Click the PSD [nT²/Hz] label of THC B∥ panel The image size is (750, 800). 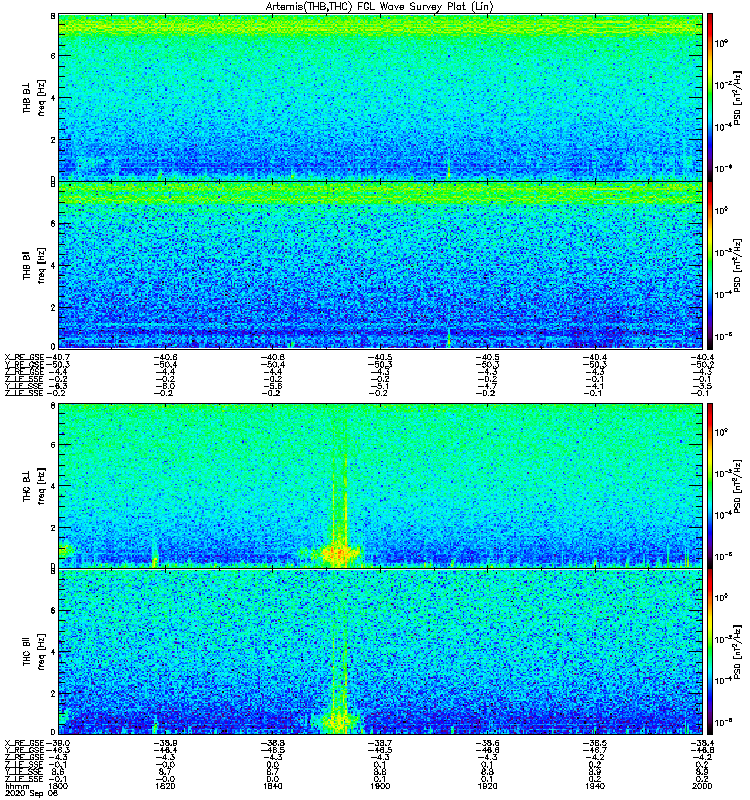(738, 652)
